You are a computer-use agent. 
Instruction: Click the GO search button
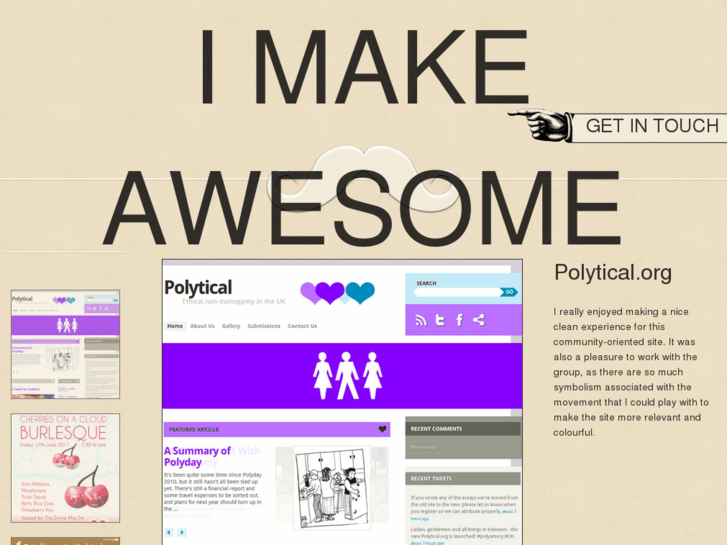(509, 292)
